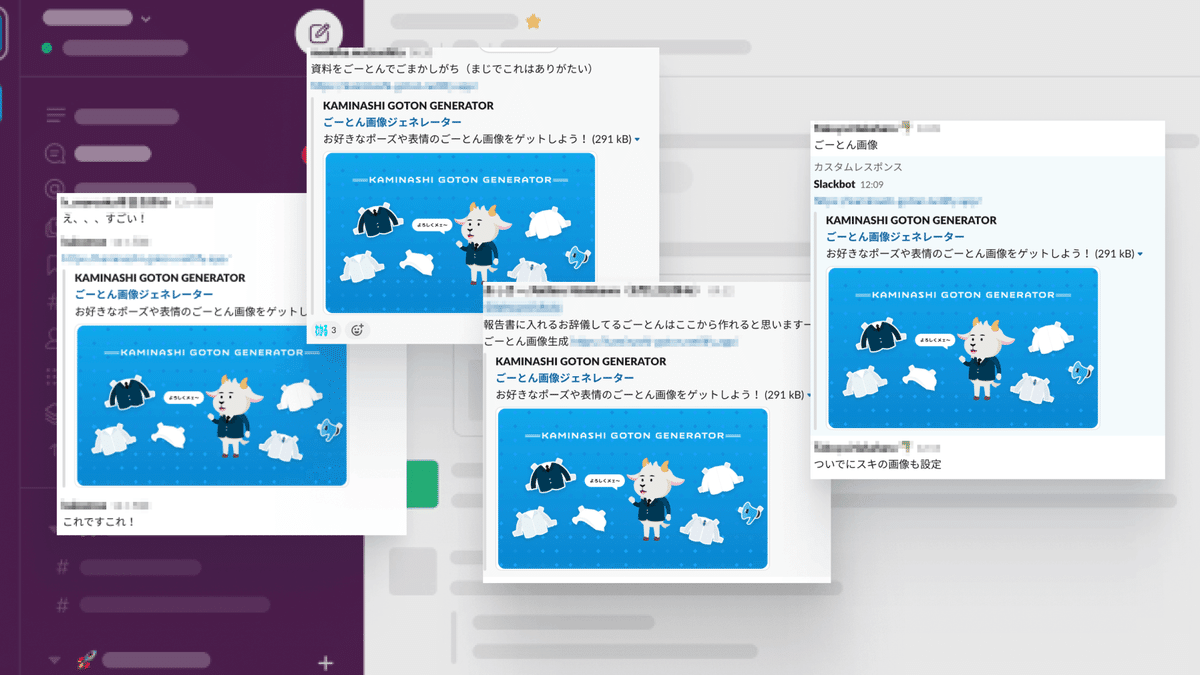Open ごーとん画像ジェネレーター link under え、、、すごい！ message
The image size is (1200, 675).
tap(144, 294)
